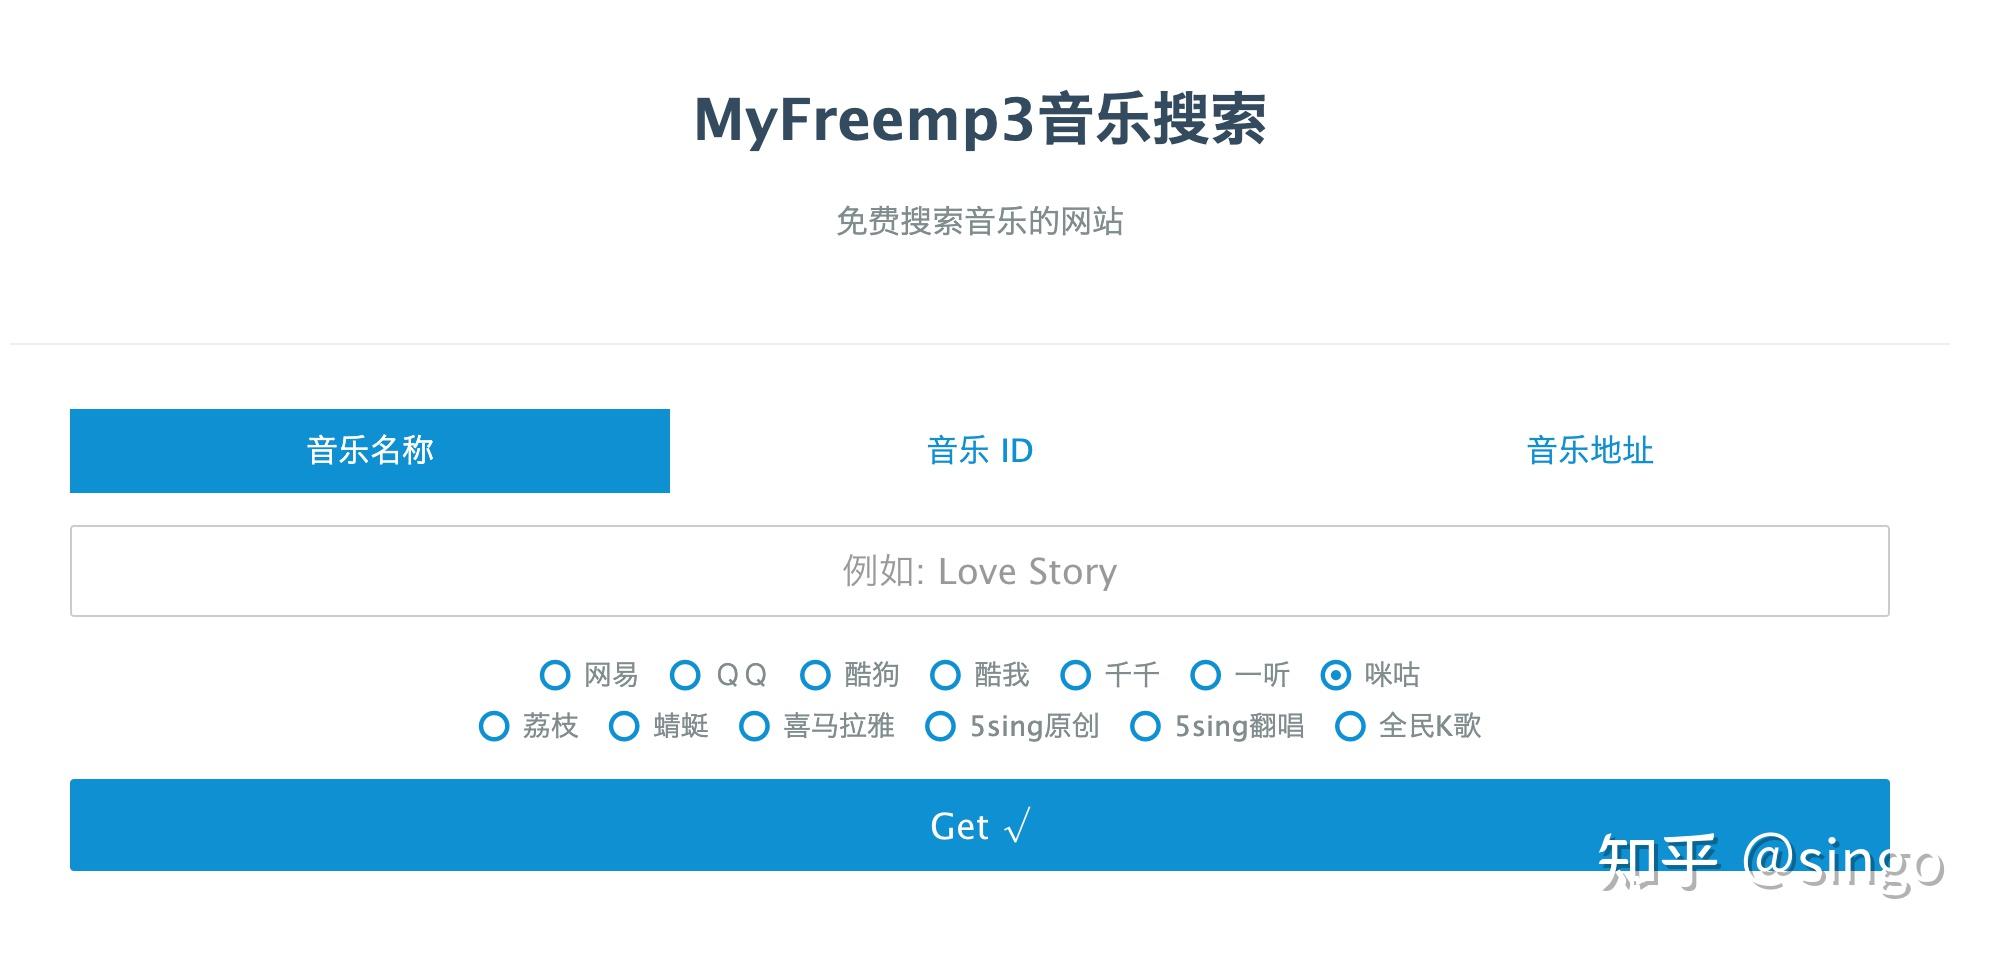The width and height of the screenshot is (1996, 954).
Task: Choose 全民K歌 as the source
Action: pyautogui.click(x=1351, y=728)
